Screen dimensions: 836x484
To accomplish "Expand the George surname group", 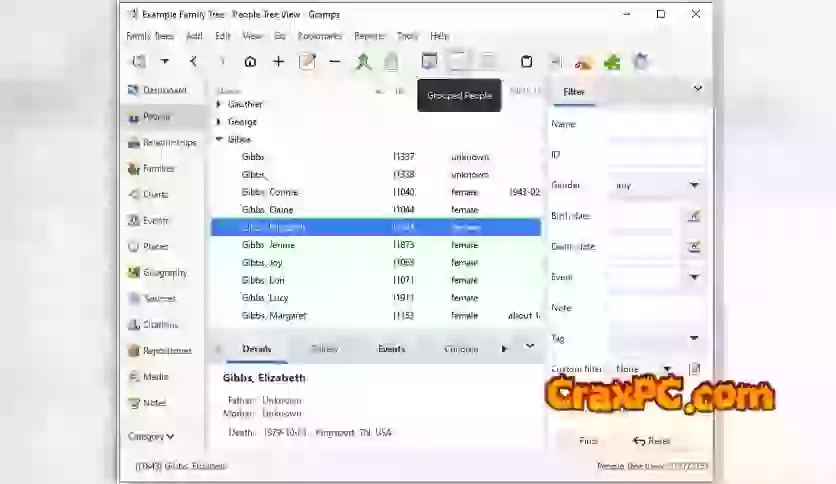I will pyautogui.click(x=219, y=122).
